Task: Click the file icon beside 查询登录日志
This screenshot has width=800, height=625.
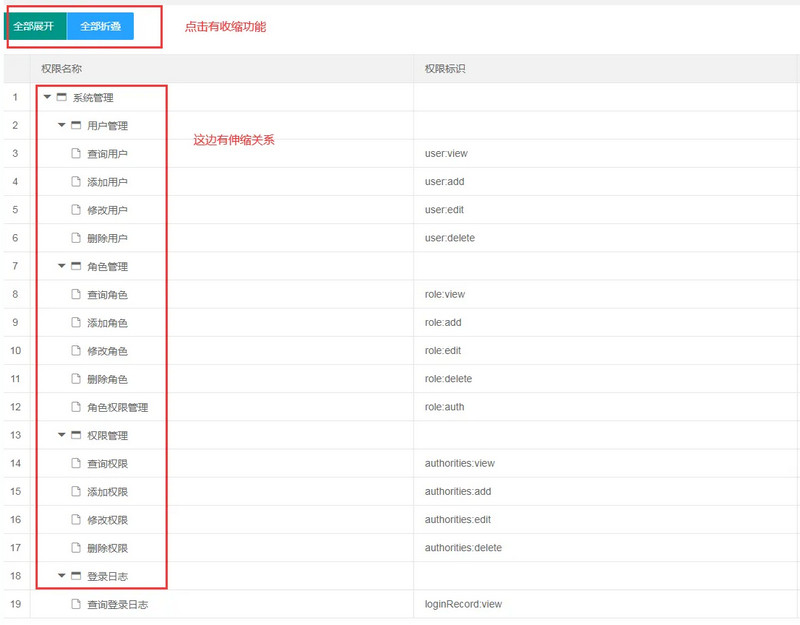Action: (76, 604)
